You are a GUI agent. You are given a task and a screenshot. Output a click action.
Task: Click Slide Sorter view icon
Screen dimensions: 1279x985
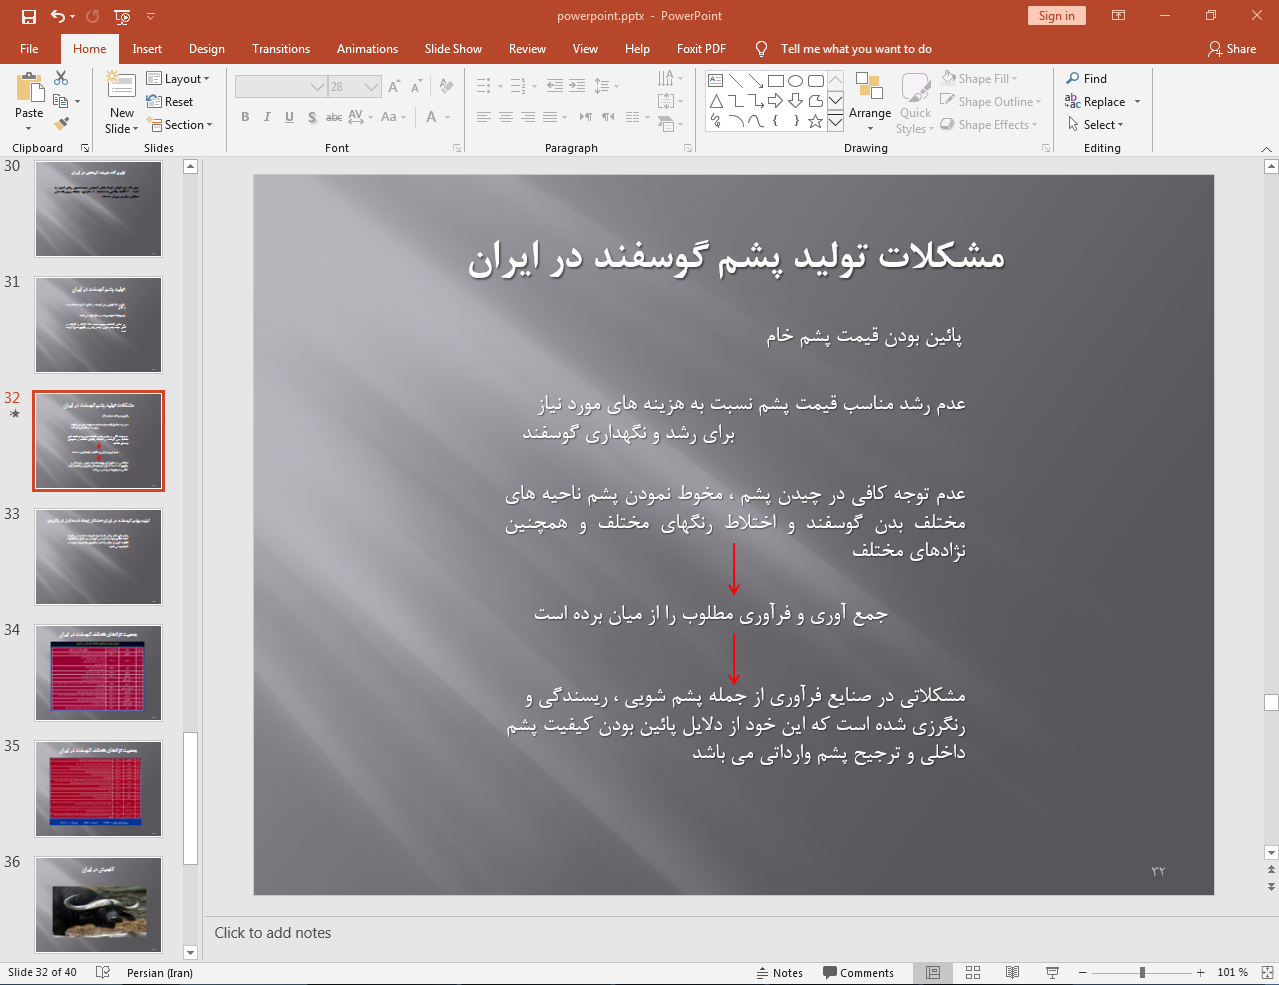pyautogui.click(x=973, y=972)
